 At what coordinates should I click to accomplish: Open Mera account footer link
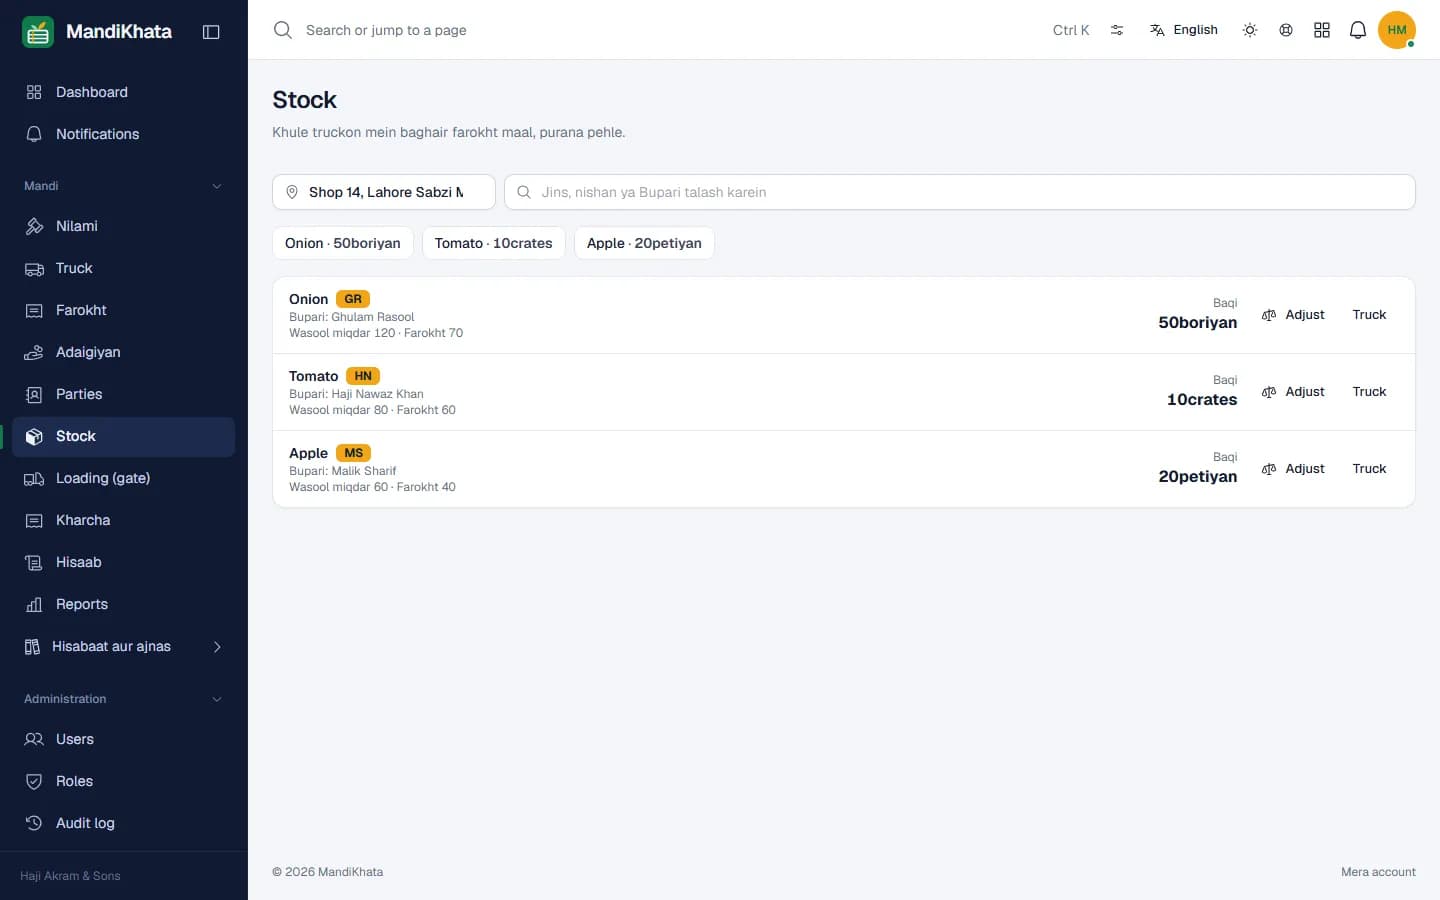pos(1378,872)
